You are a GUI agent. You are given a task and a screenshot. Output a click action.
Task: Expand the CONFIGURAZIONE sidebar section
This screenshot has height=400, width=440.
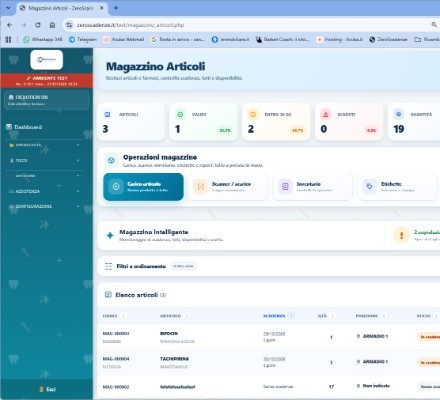click(45, 206)
